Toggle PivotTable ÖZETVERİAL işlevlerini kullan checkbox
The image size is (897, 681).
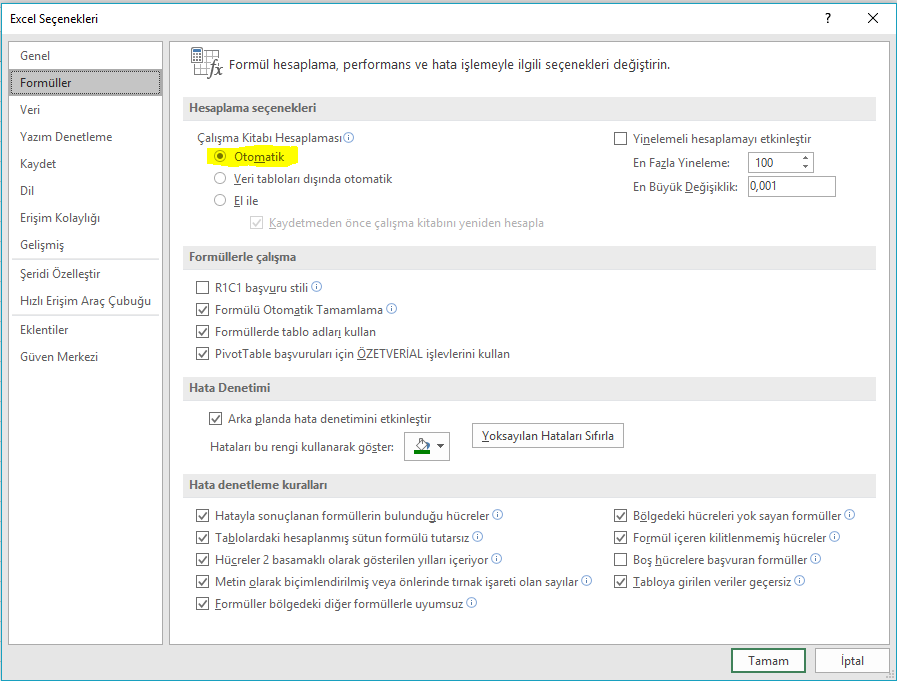203,354
